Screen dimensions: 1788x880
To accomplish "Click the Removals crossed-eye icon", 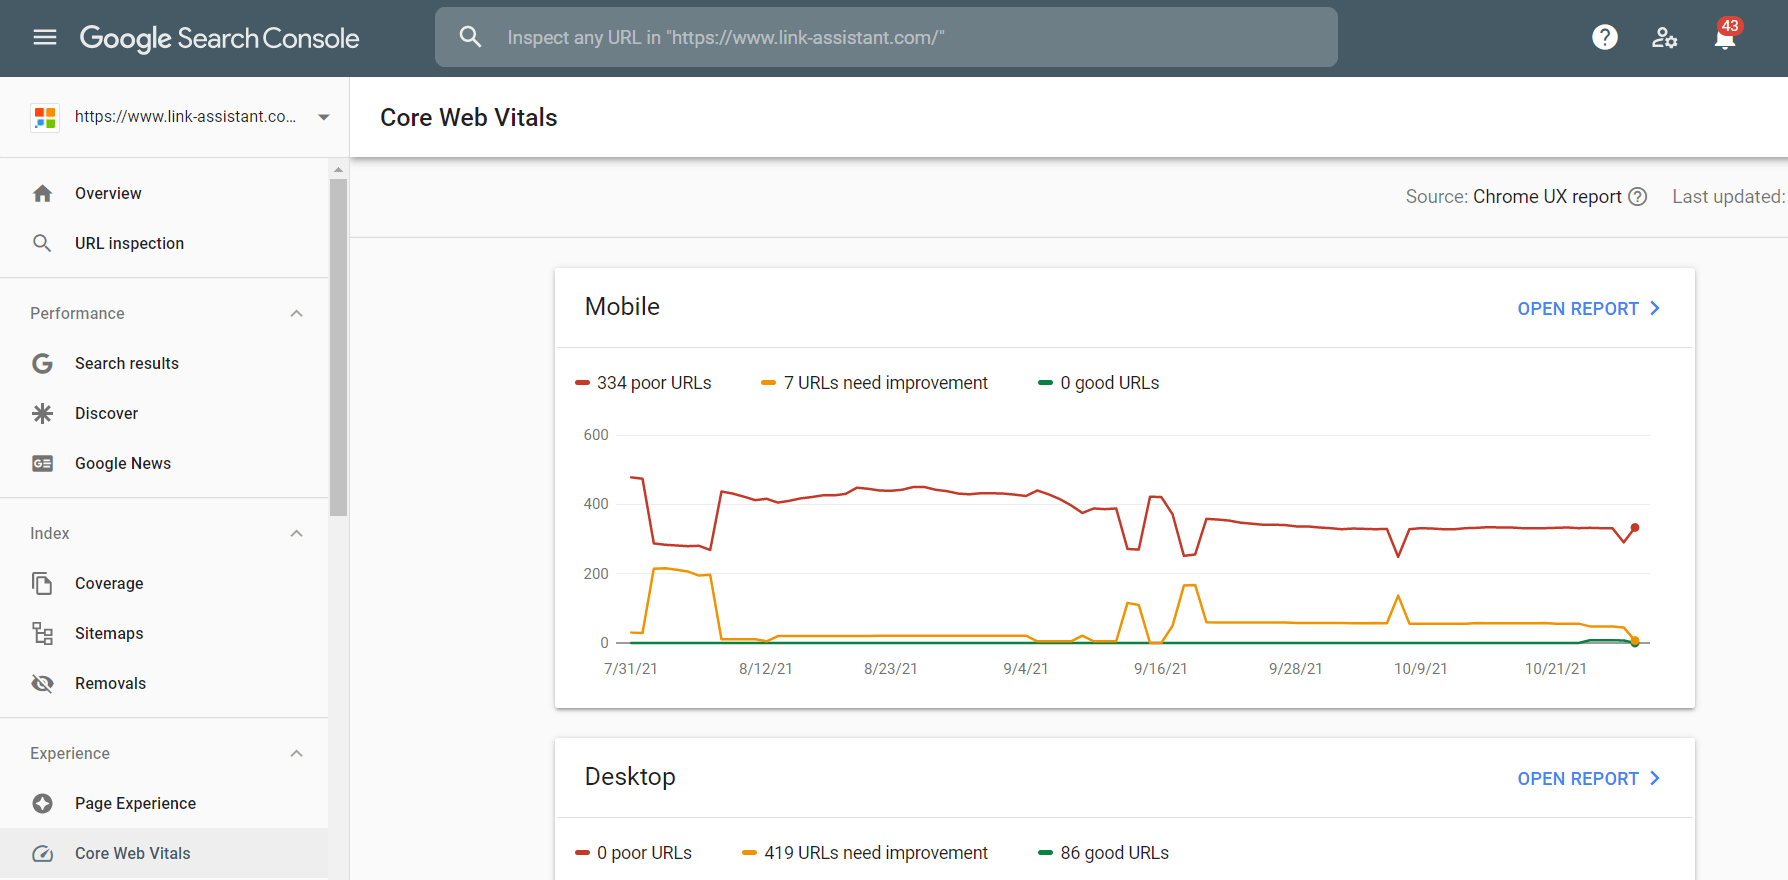I will pos(42,683).
